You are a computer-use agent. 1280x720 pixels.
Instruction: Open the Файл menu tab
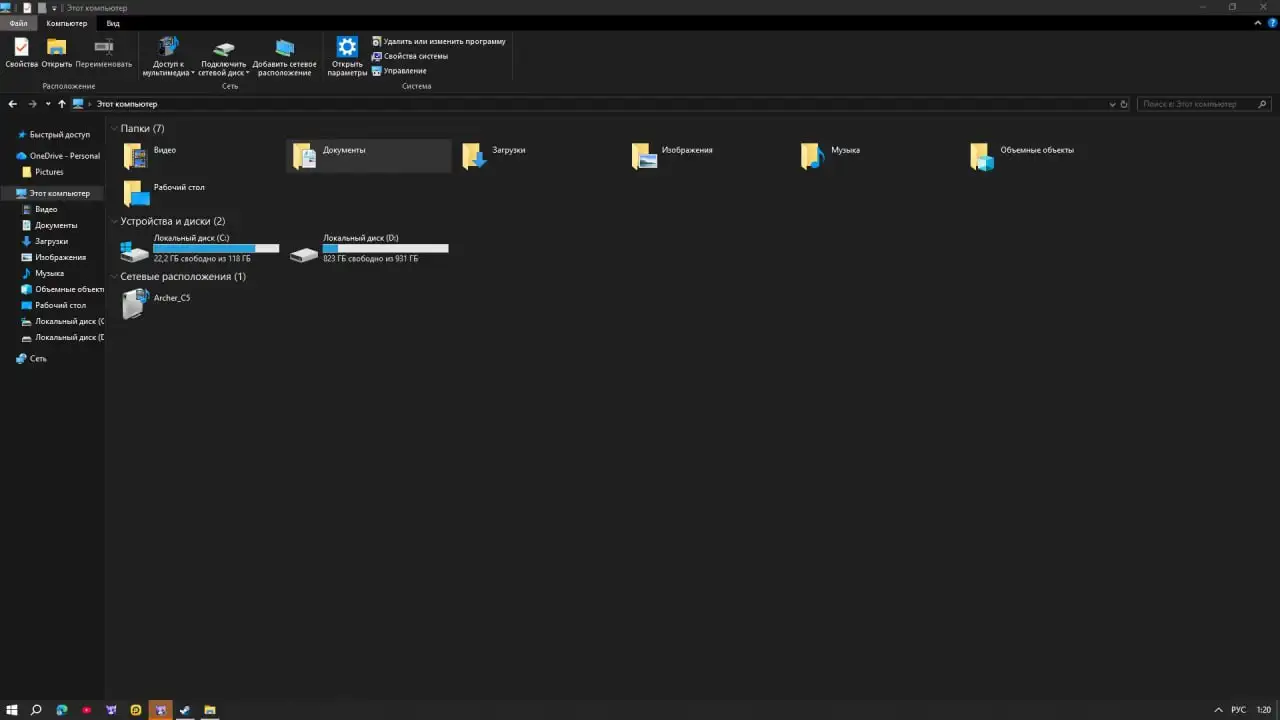18,23
